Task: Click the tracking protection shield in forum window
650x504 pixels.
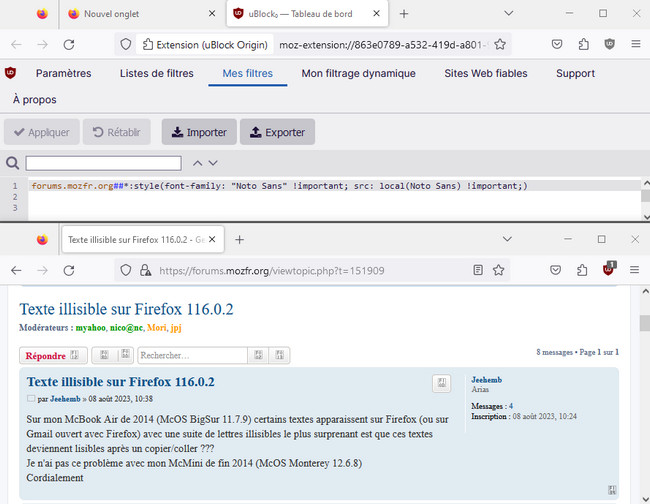Action: 126,271
